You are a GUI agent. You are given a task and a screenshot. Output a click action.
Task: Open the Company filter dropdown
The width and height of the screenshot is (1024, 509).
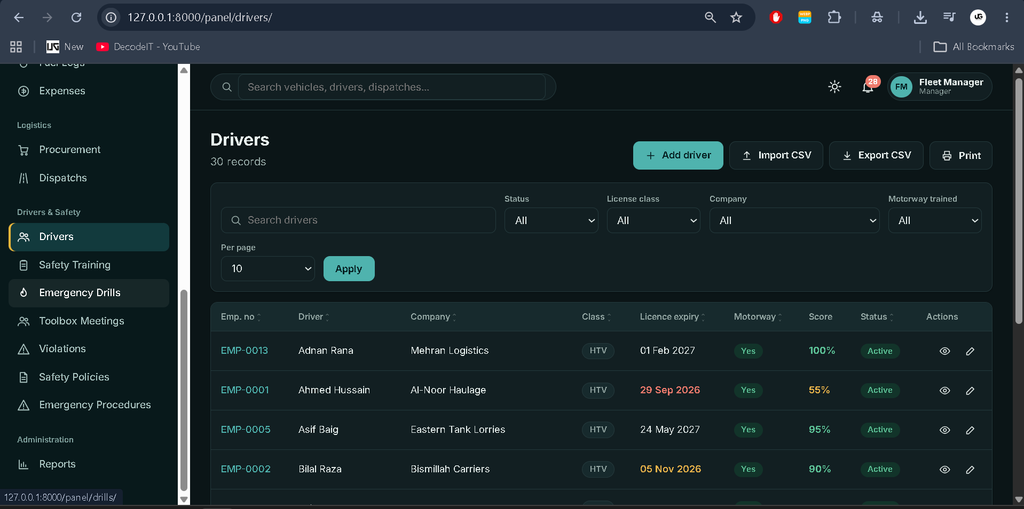[795, 220]
